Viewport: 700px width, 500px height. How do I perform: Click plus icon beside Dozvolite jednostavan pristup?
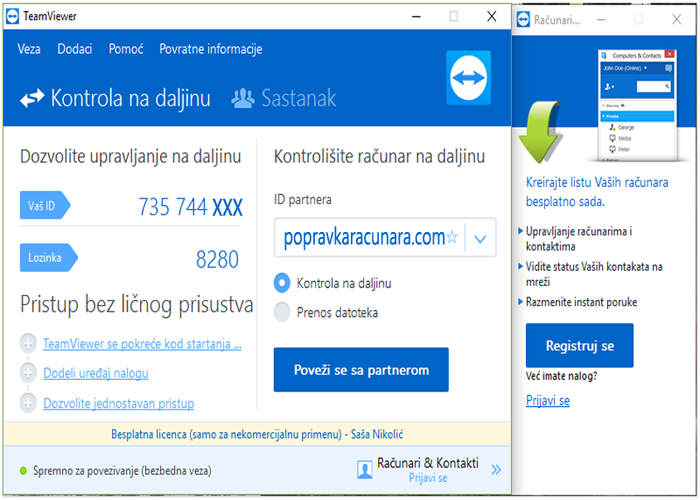(x=28, y=403)
